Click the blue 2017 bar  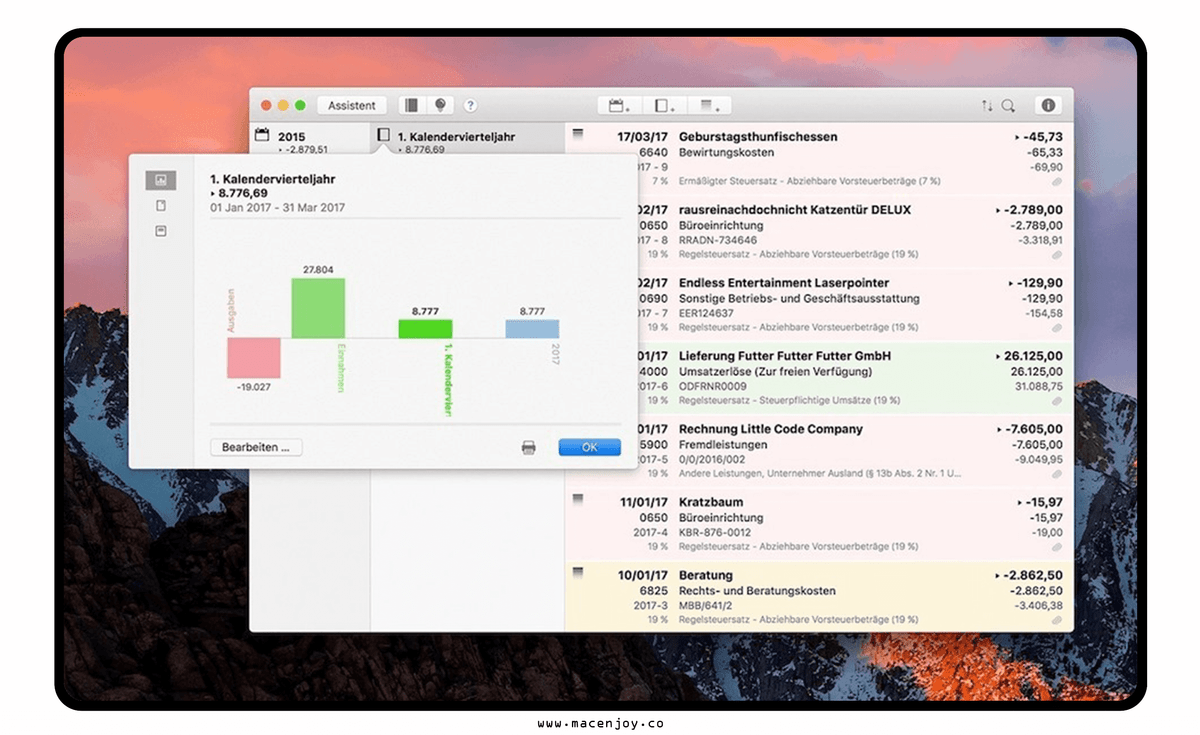point(532,329)
